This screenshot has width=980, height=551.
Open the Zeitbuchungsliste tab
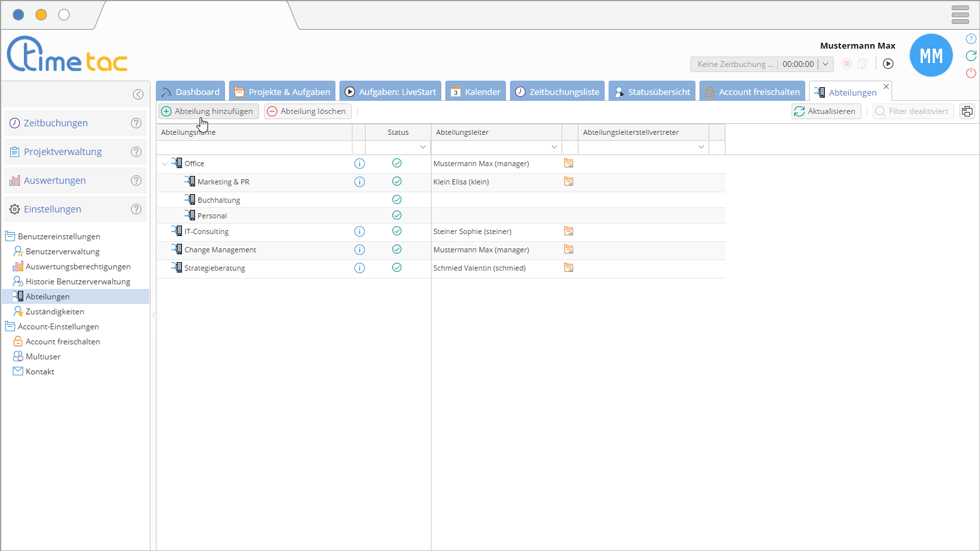pos(557,92)
